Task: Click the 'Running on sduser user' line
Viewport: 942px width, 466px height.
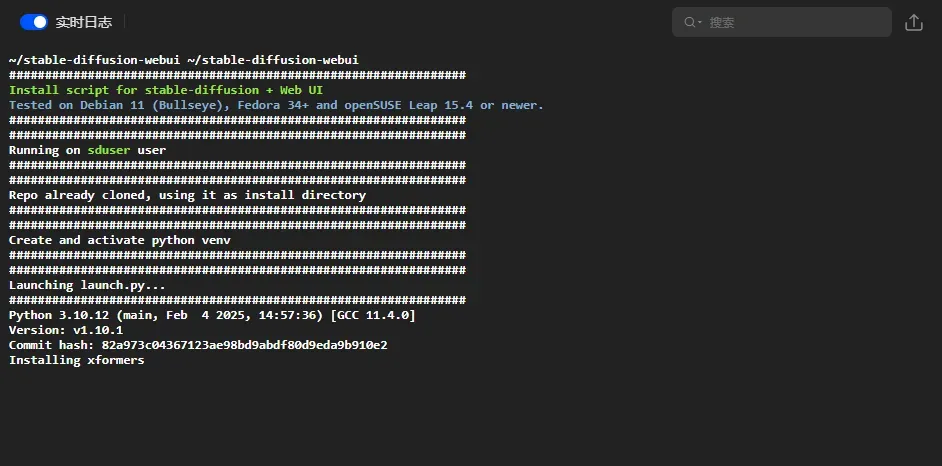Action: (88, 150)
